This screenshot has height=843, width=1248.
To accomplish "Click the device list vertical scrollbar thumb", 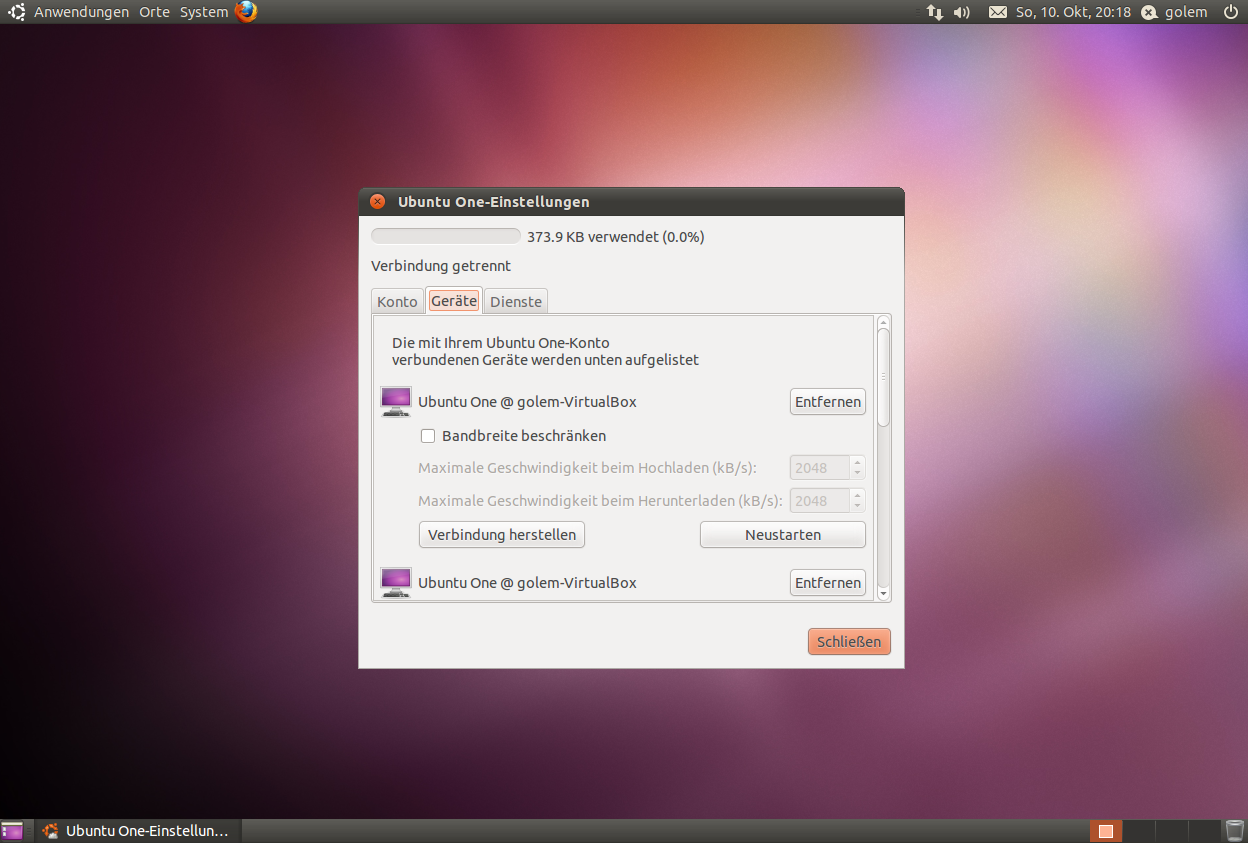I will tap(883, 378).
